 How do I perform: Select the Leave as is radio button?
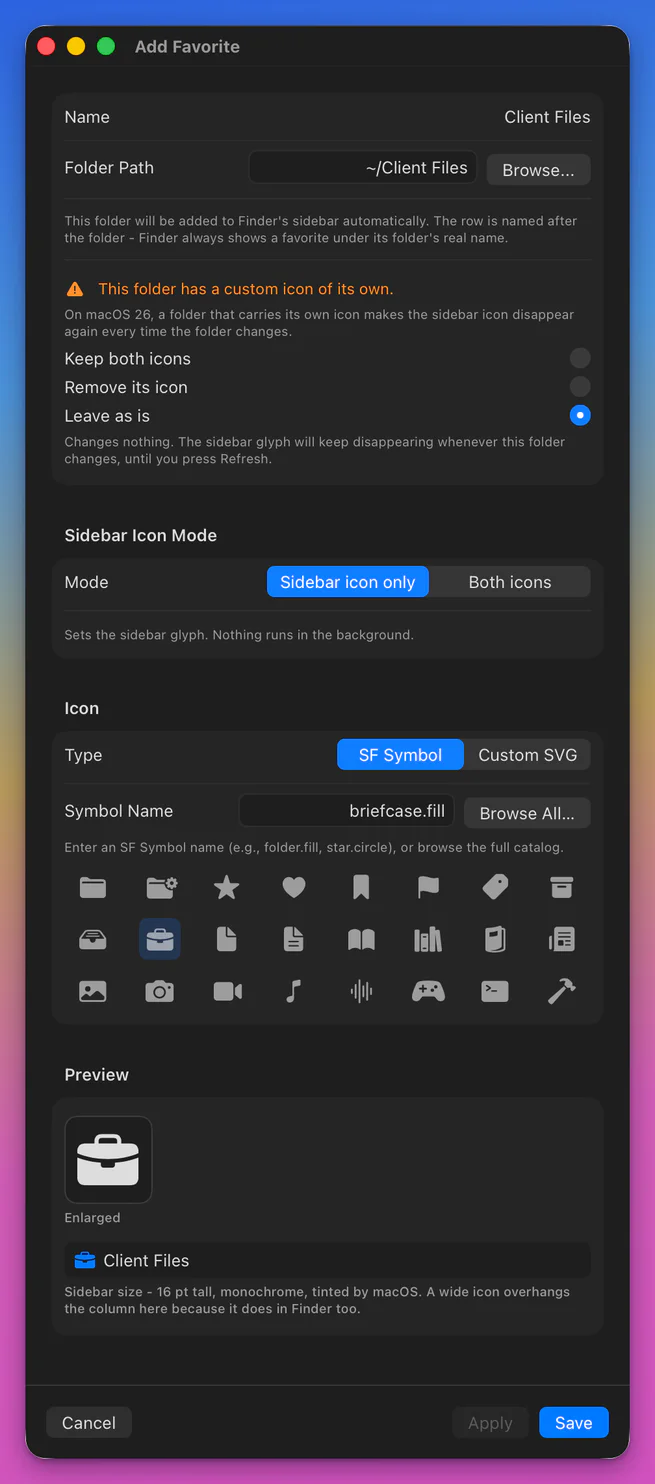(x=580, y=415)
